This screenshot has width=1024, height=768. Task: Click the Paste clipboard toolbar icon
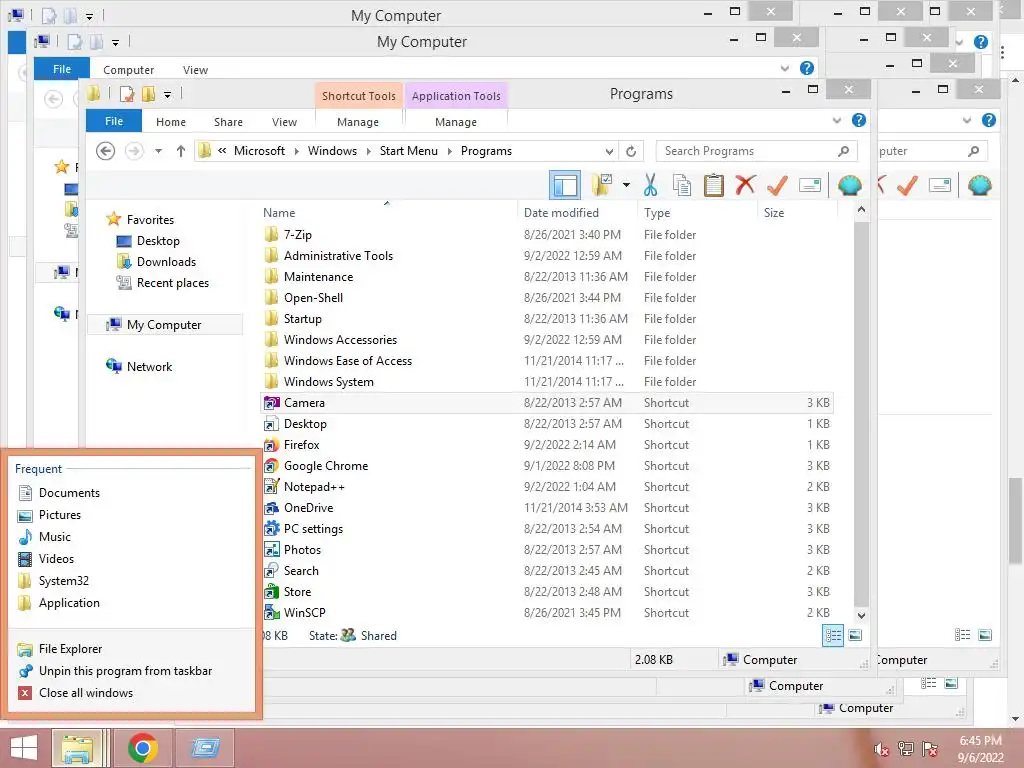[714, 185]
